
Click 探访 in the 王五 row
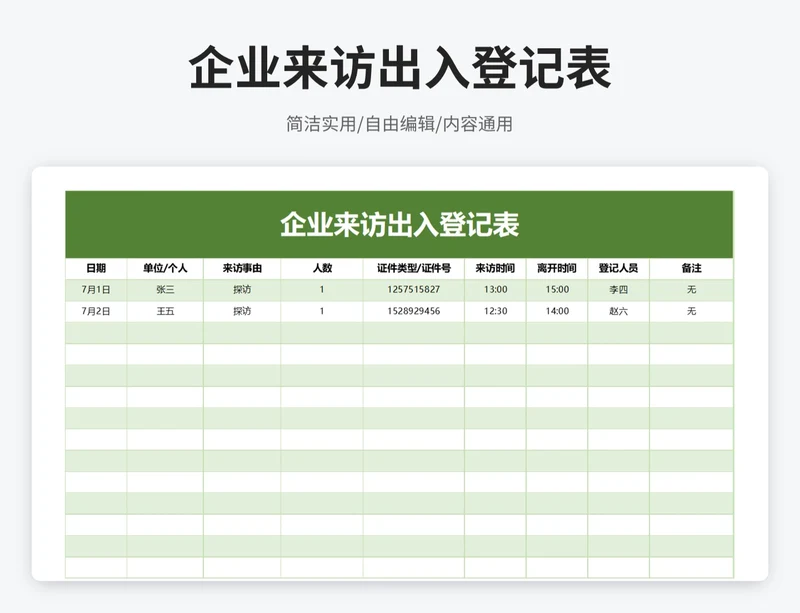pyautogui.click(x=242, y=311)
